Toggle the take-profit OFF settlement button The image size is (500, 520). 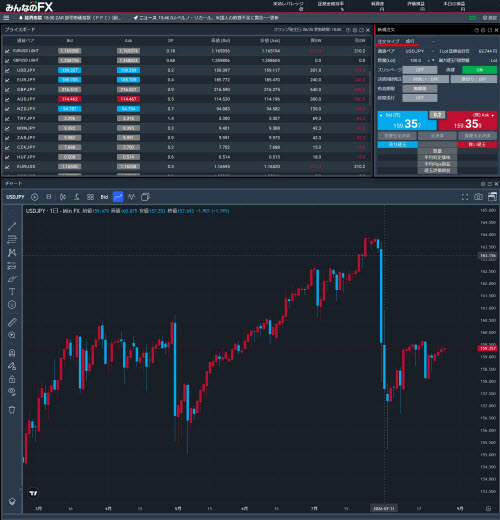point(425,79)
